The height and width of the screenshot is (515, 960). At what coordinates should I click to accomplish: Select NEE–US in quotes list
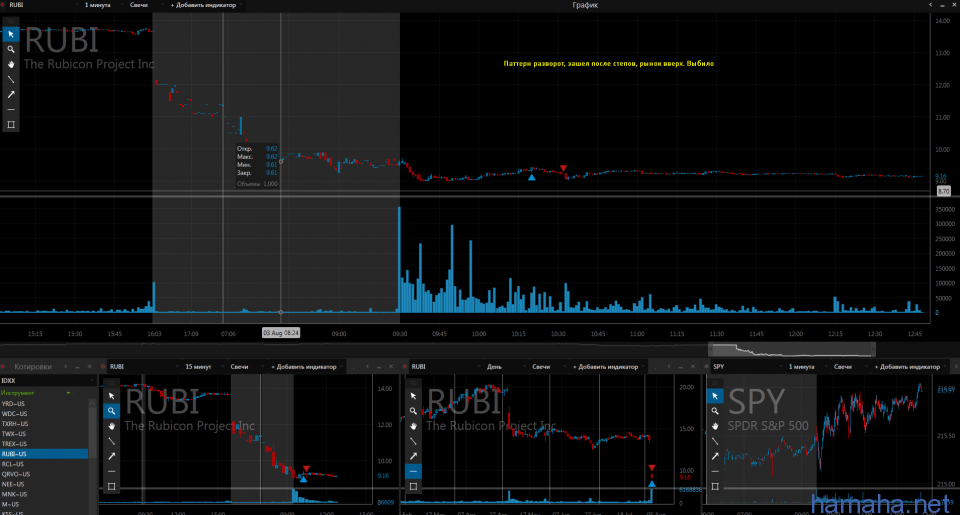pyautogui.click(x=44, y=484)
